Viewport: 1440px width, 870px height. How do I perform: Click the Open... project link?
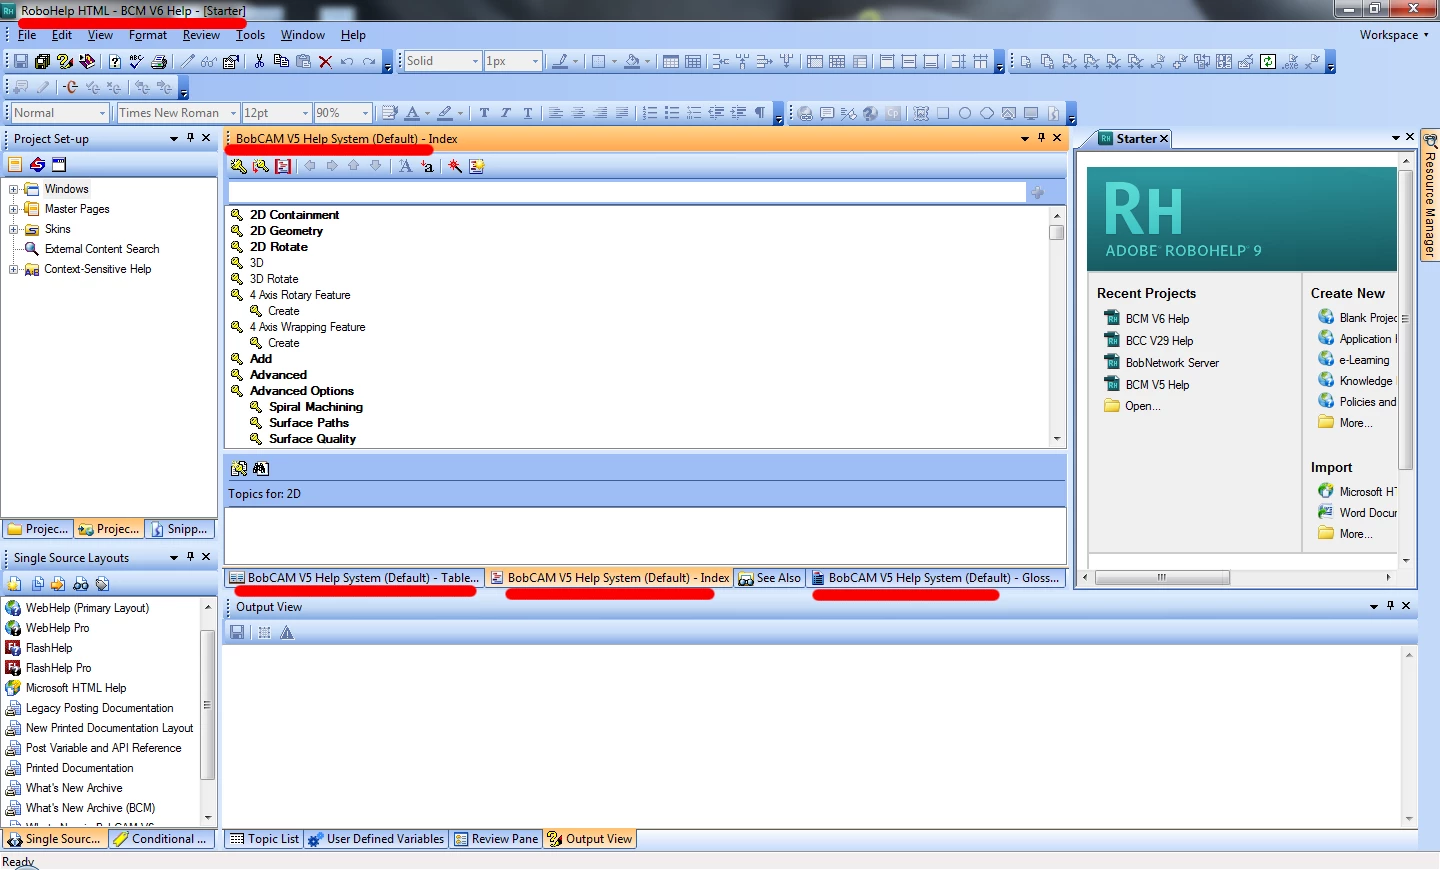point(1142,406)
